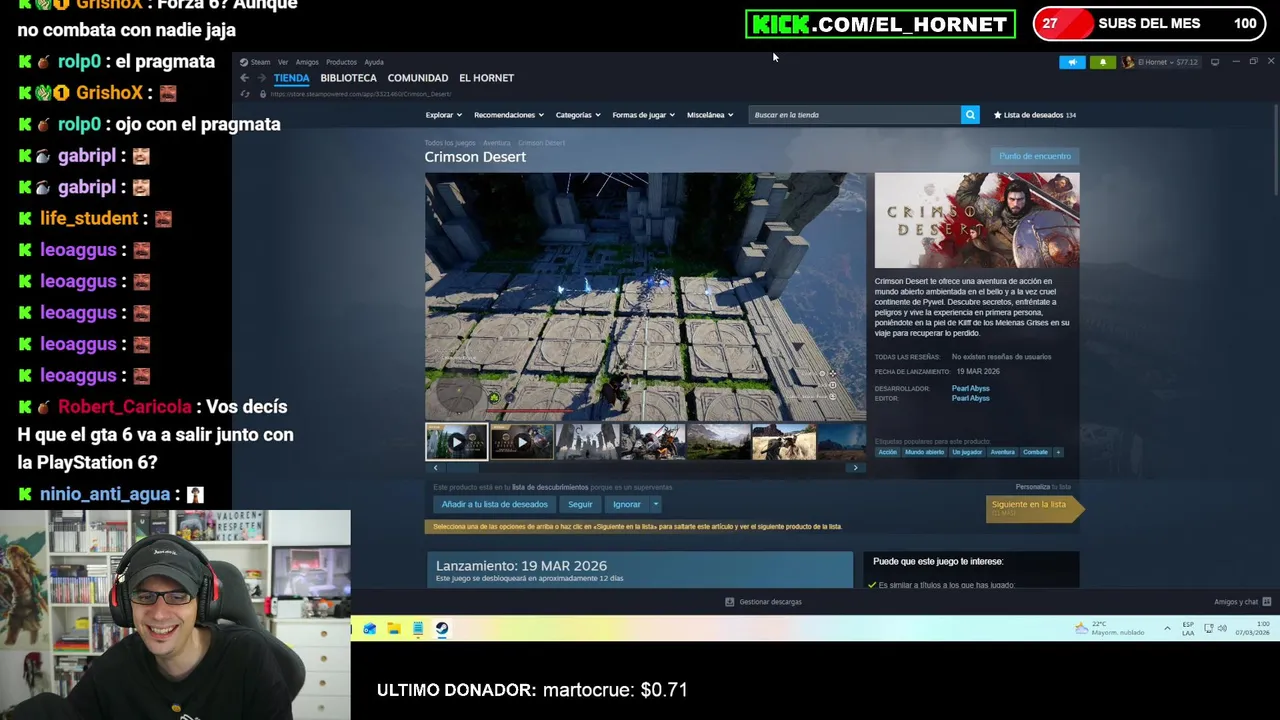Open the Categorías dropdown
The image size is (1280, 720).
(578, 115)
